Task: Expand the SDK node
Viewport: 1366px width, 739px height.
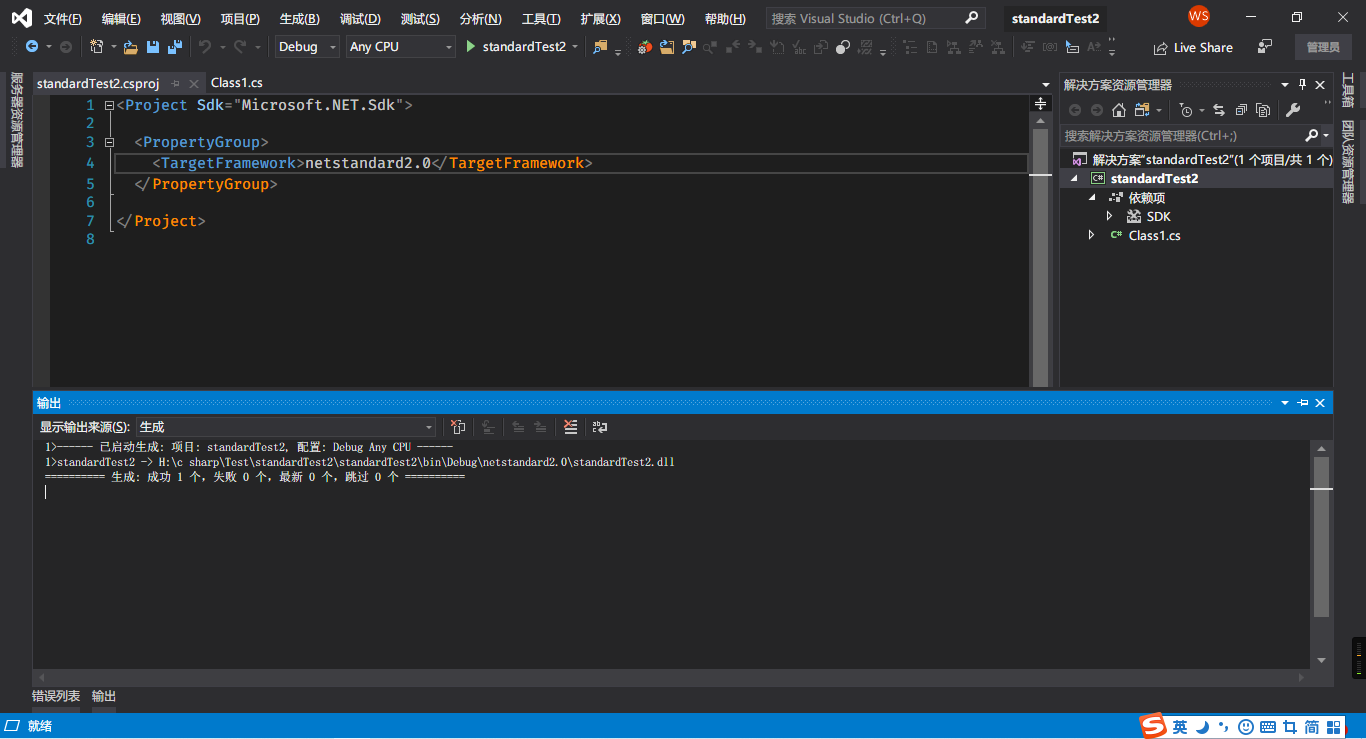Action: point(1110,216)
